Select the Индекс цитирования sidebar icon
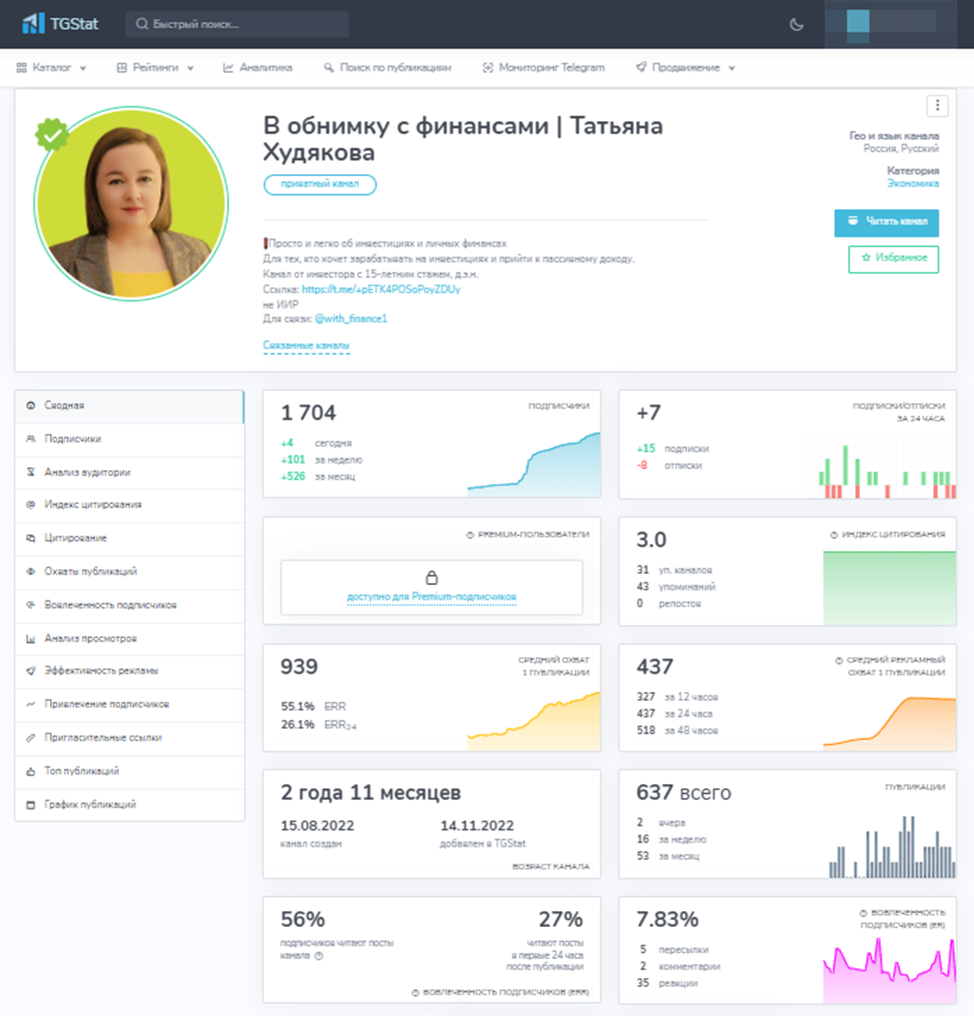Viewport: 974px width, 1016px height. click(30, 505)
